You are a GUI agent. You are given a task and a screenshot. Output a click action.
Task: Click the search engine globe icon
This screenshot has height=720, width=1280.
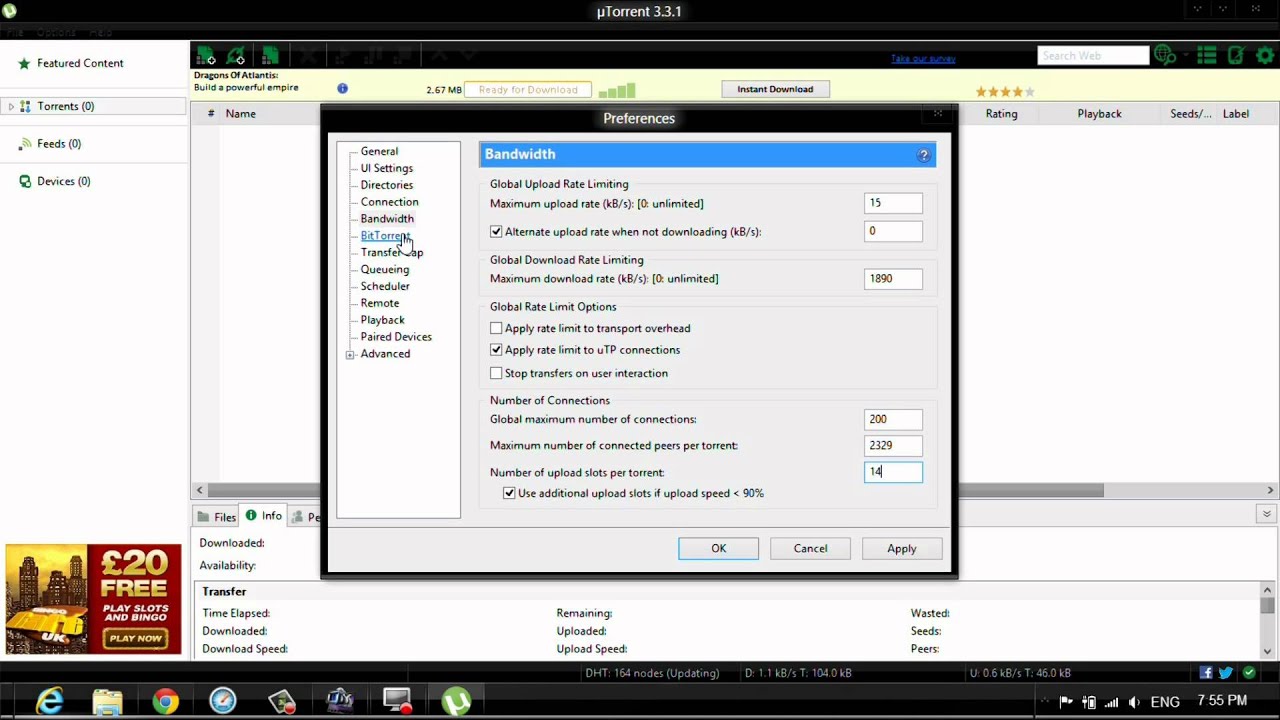pyautogui.click(x=1164, y=56)
